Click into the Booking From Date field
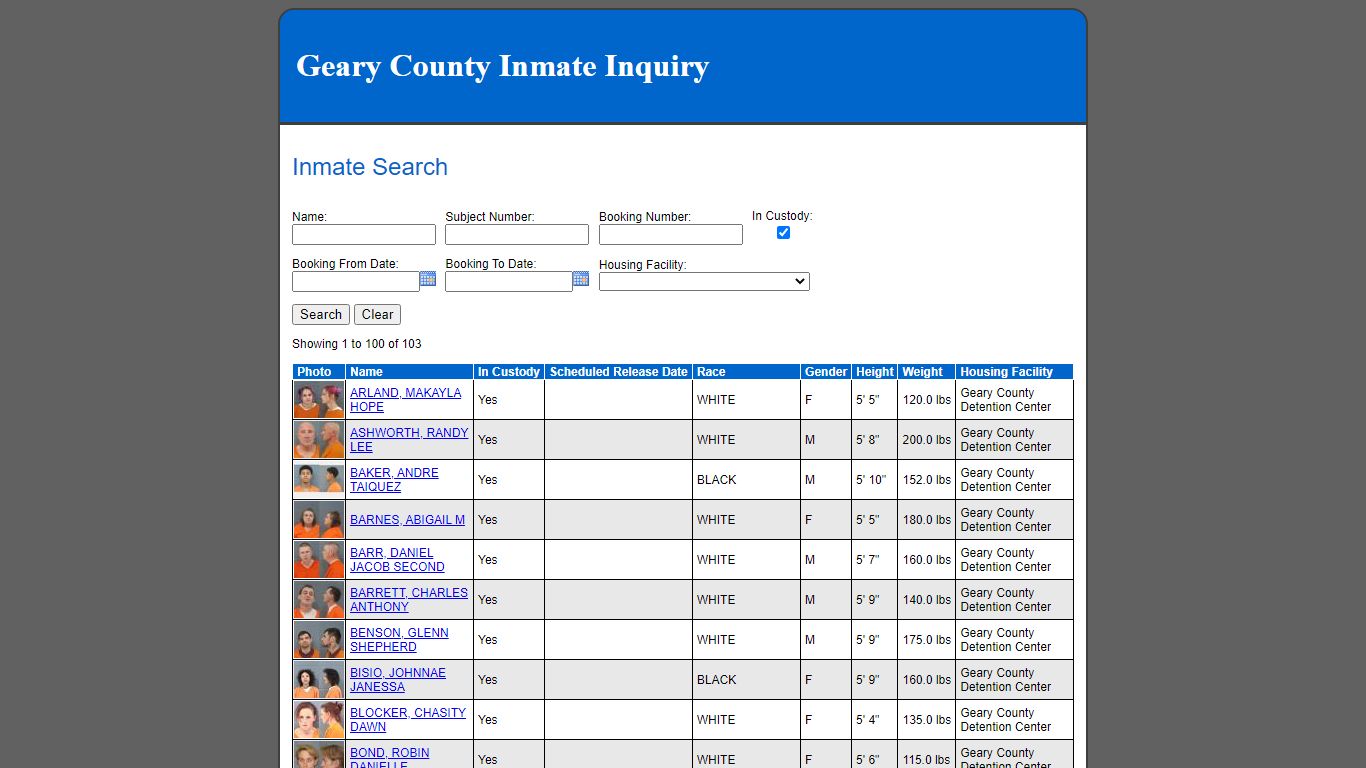1366x768 pixels. (356, 282)
